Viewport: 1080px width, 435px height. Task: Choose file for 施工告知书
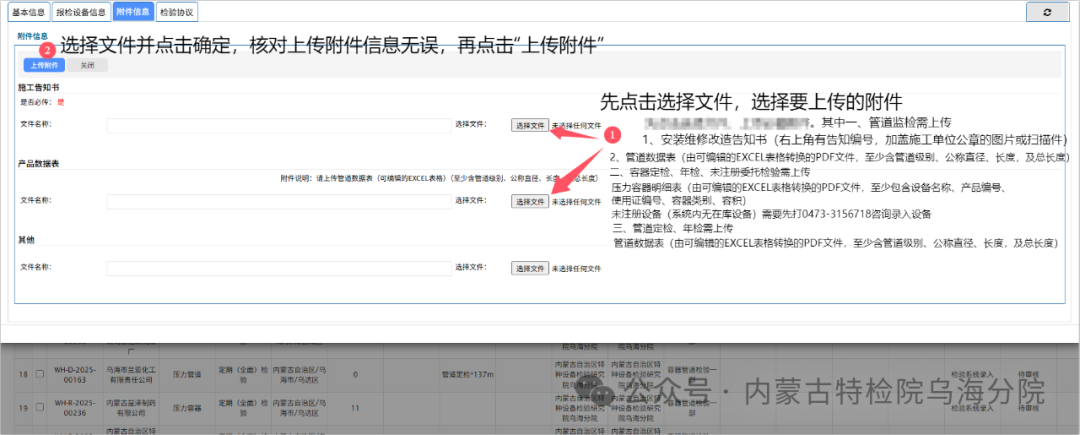coord(530,125)
